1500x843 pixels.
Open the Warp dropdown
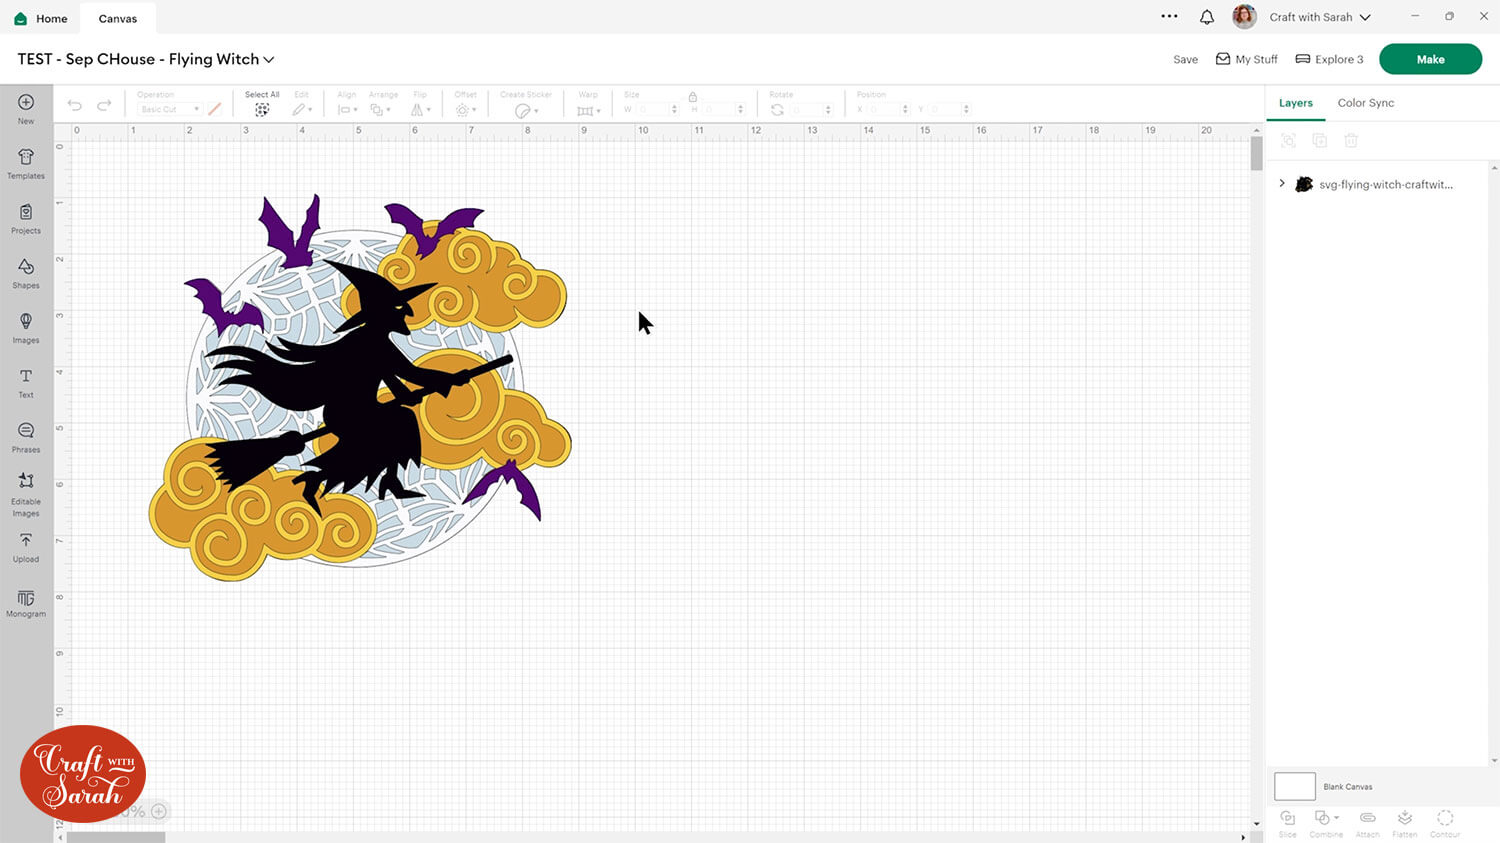588,110
